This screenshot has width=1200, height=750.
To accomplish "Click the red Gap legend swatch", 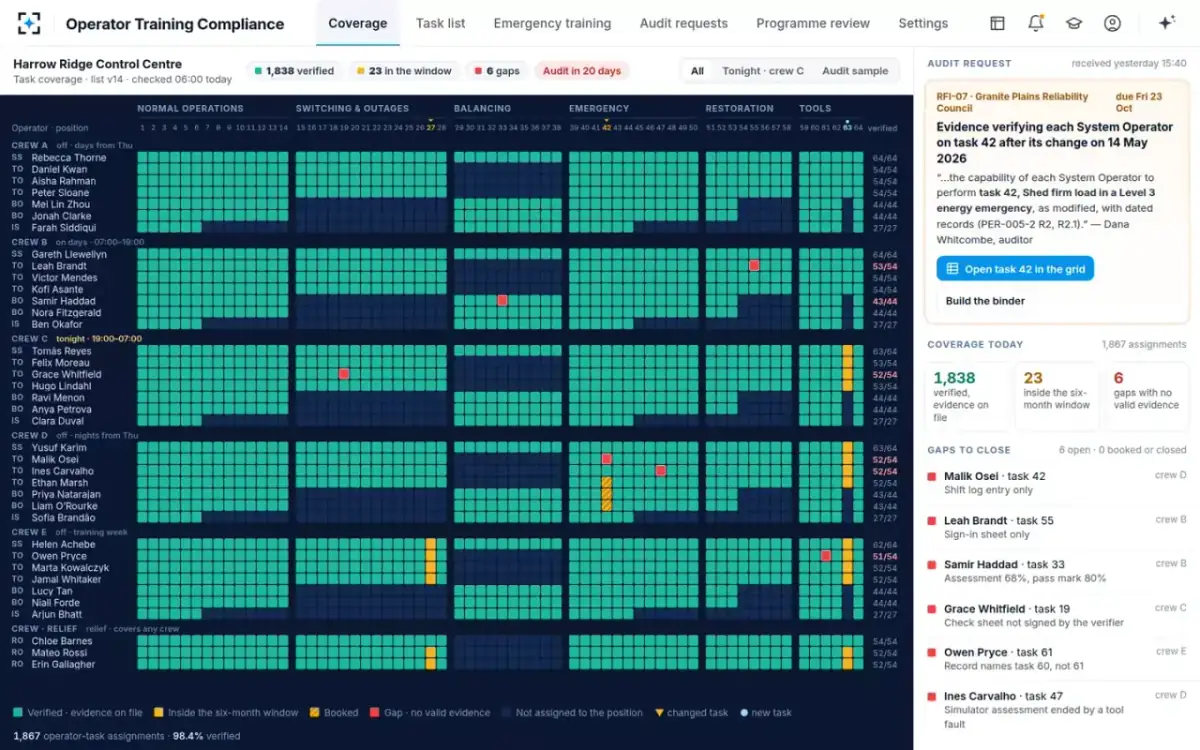I will (375, 713).
